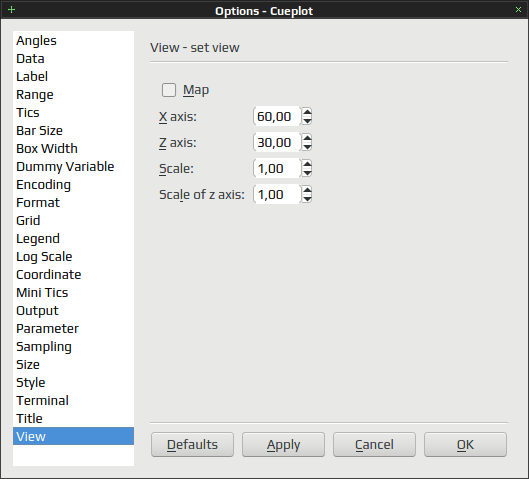Increase the Scale value with up arrow
Image resolution: width=529 pixels, height=479 pixels.
click(307, 164)
